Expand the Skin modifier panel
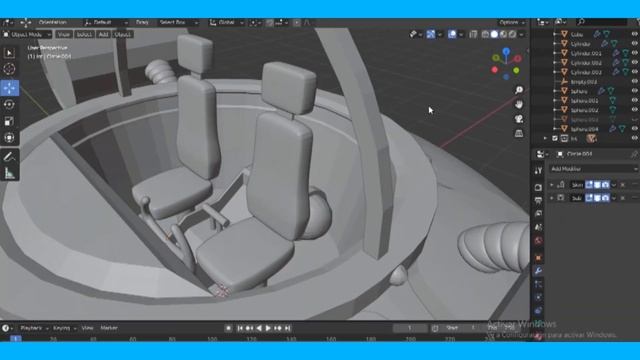This screenshot has width=640, height=360. [x=552, y=185]
